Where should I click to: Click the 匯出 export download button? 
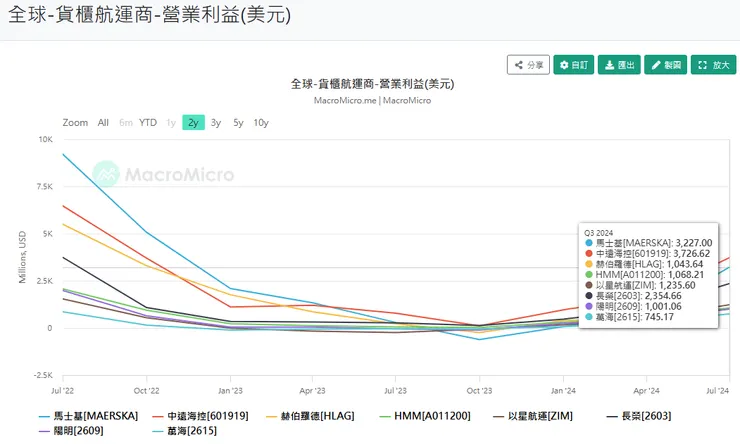(619, 65)
